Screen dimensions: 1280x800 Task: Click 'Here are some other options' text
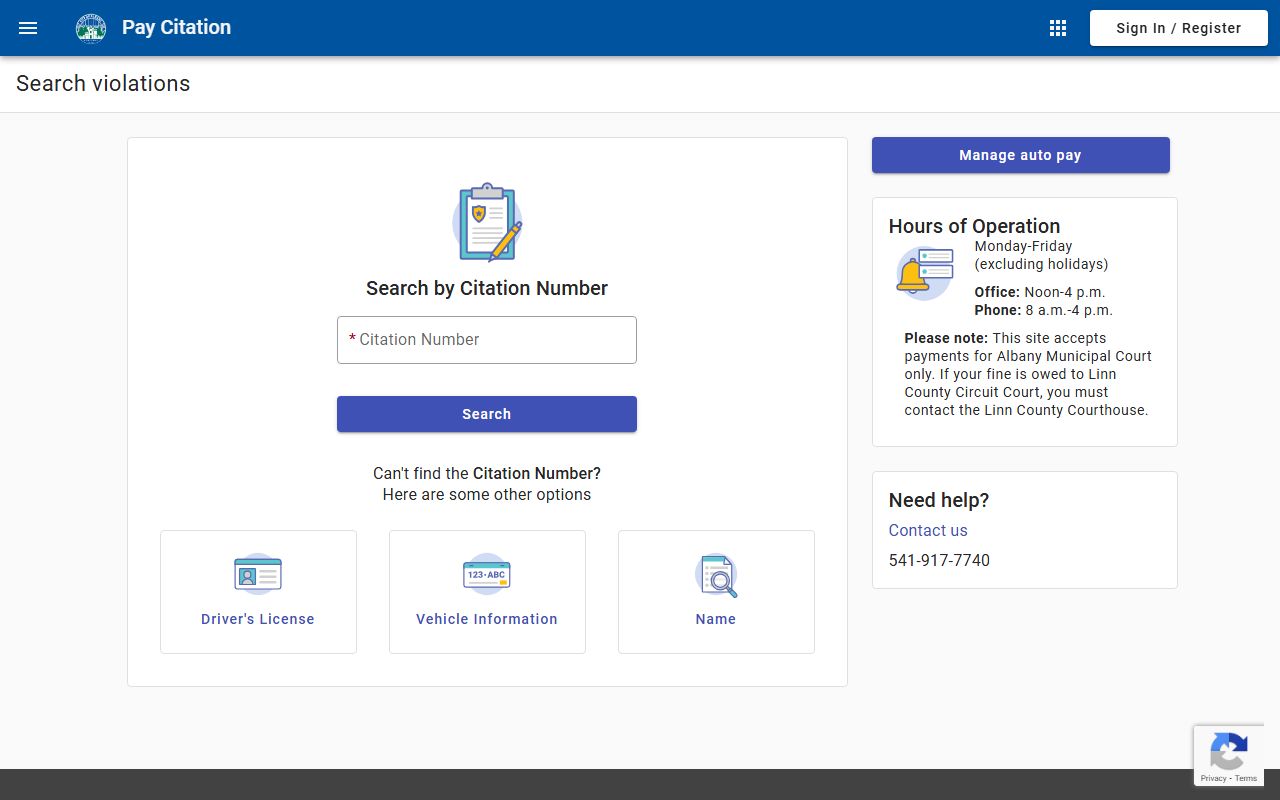point(487,494)
